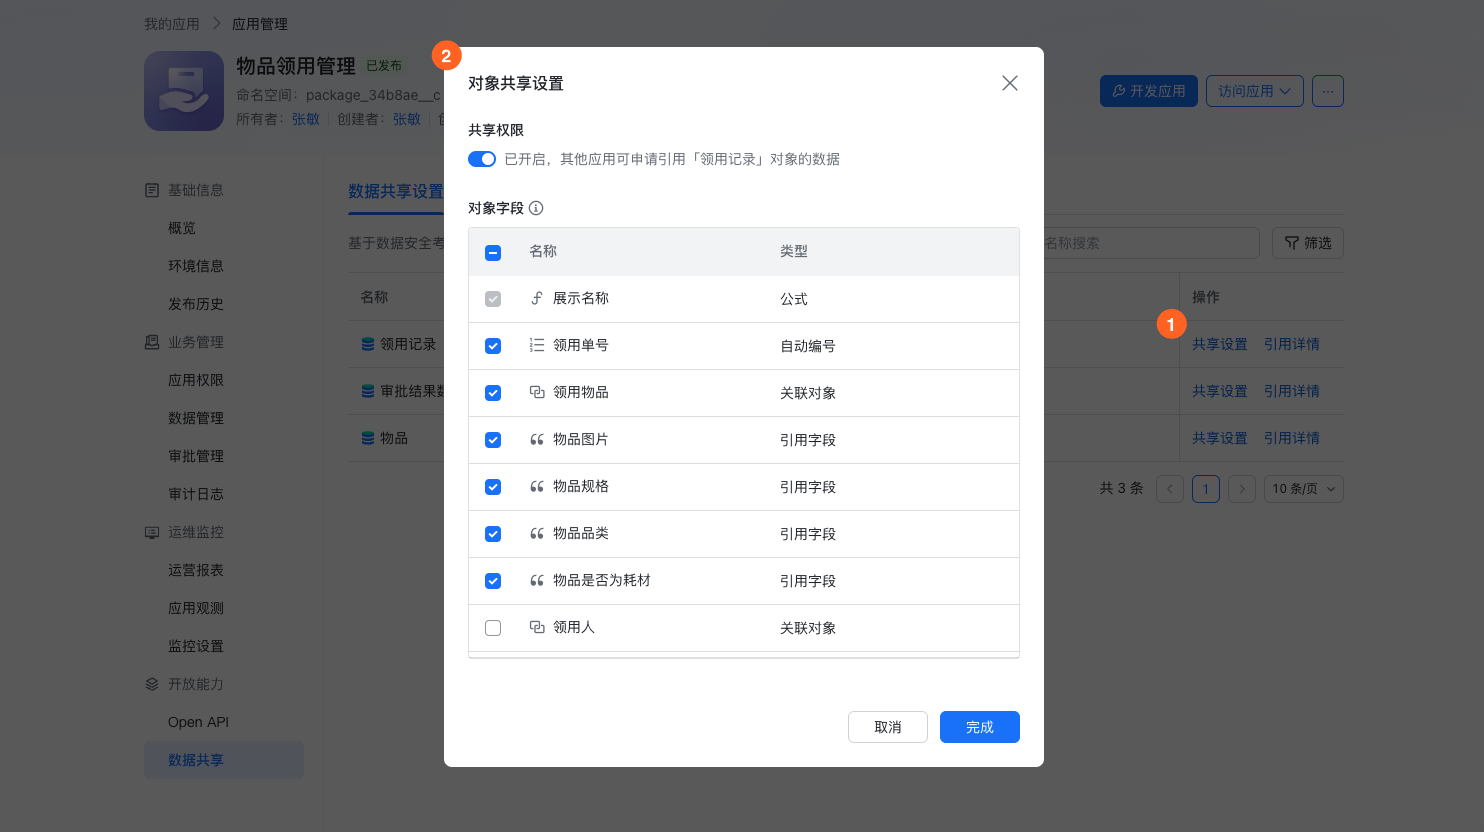Click 我的应用 breadcrumb link
Viewport: 1484px width, 832px height.
pos(172,24)
